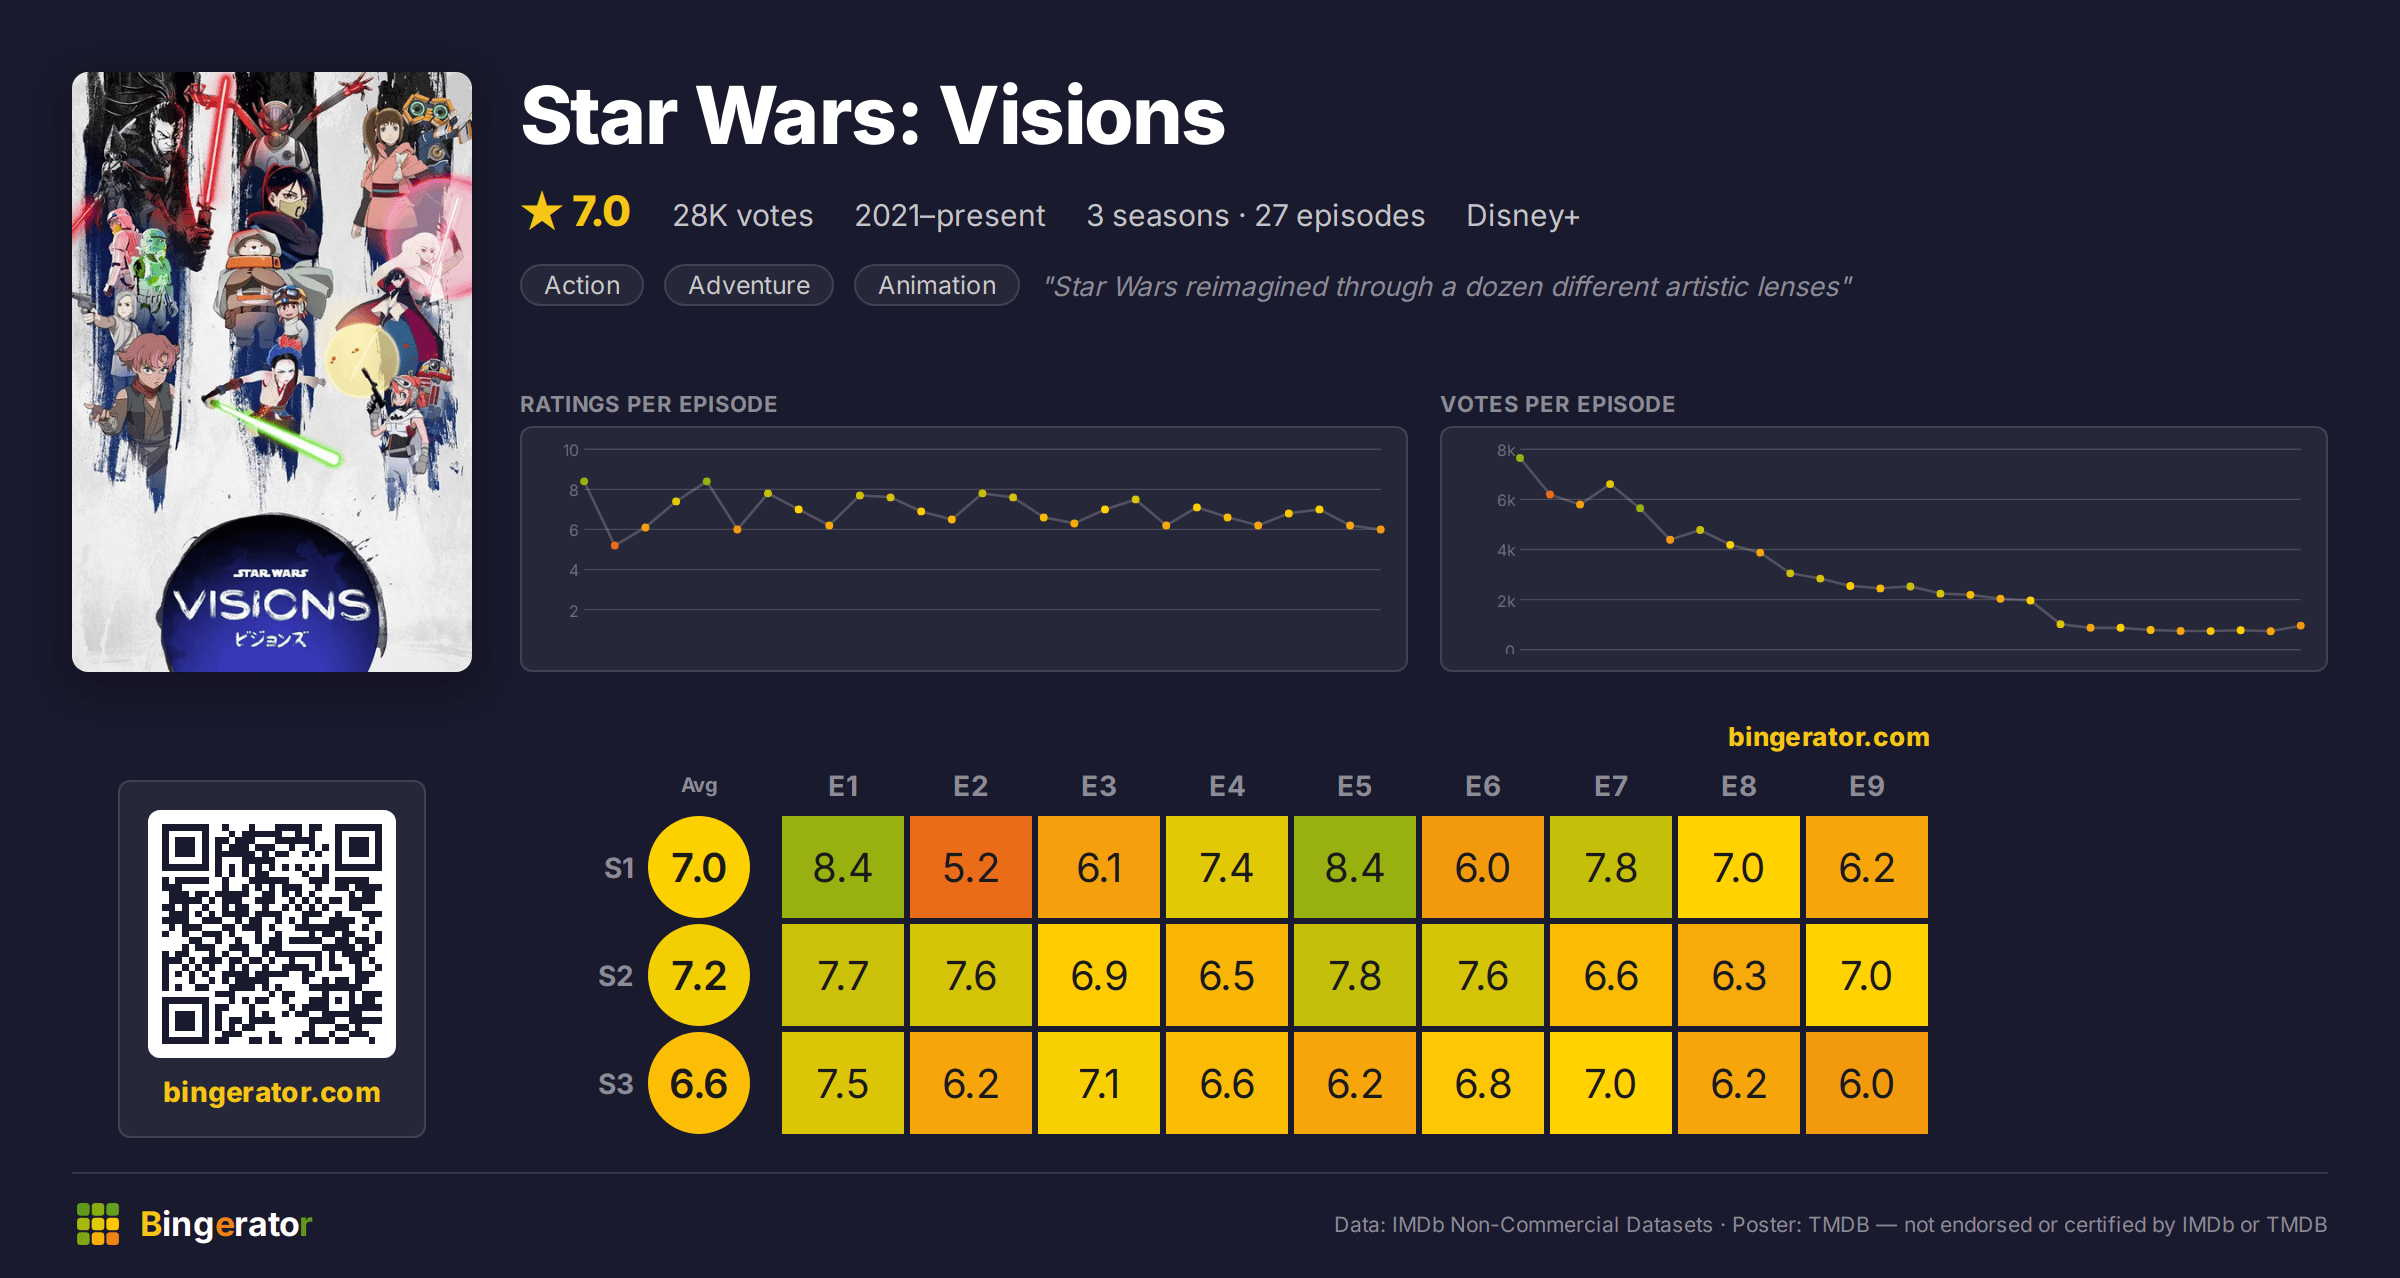The image size is (2400, 1278).
Task: Select S1 E2 rating cell 5.2
Action: [x=971, y=867]
